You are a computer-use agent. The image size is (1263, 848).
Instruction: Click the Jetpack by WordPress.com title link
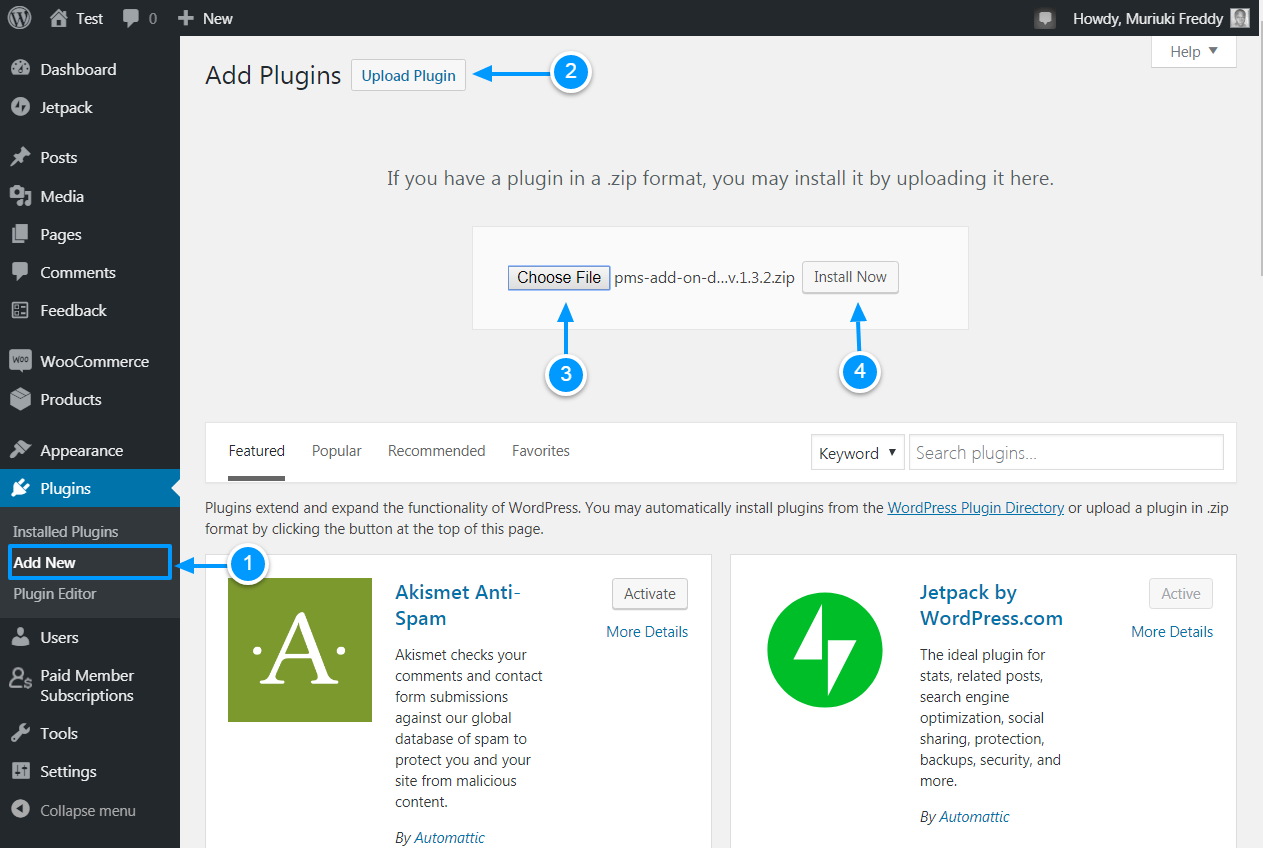pos(991,605)
